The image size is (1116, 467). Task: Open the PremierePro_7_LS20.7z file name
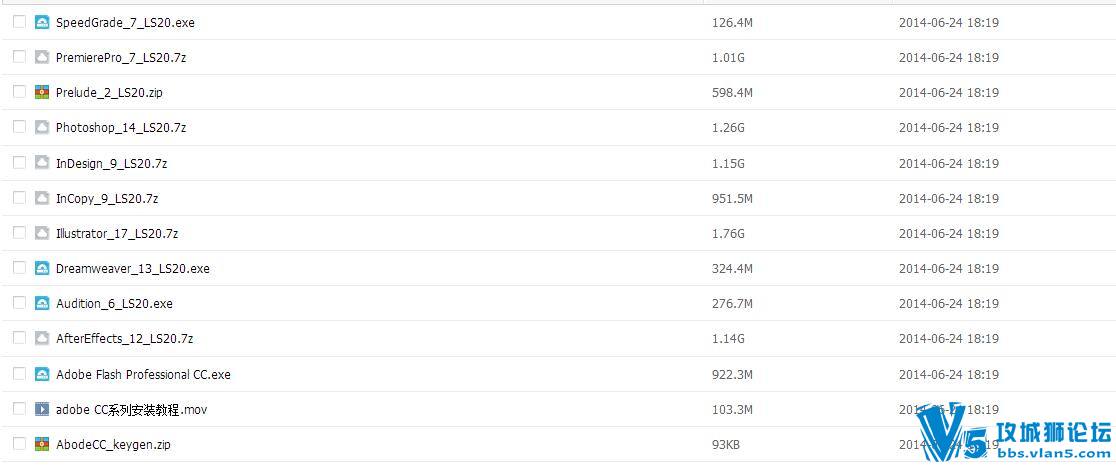click(x=121, y=58)
